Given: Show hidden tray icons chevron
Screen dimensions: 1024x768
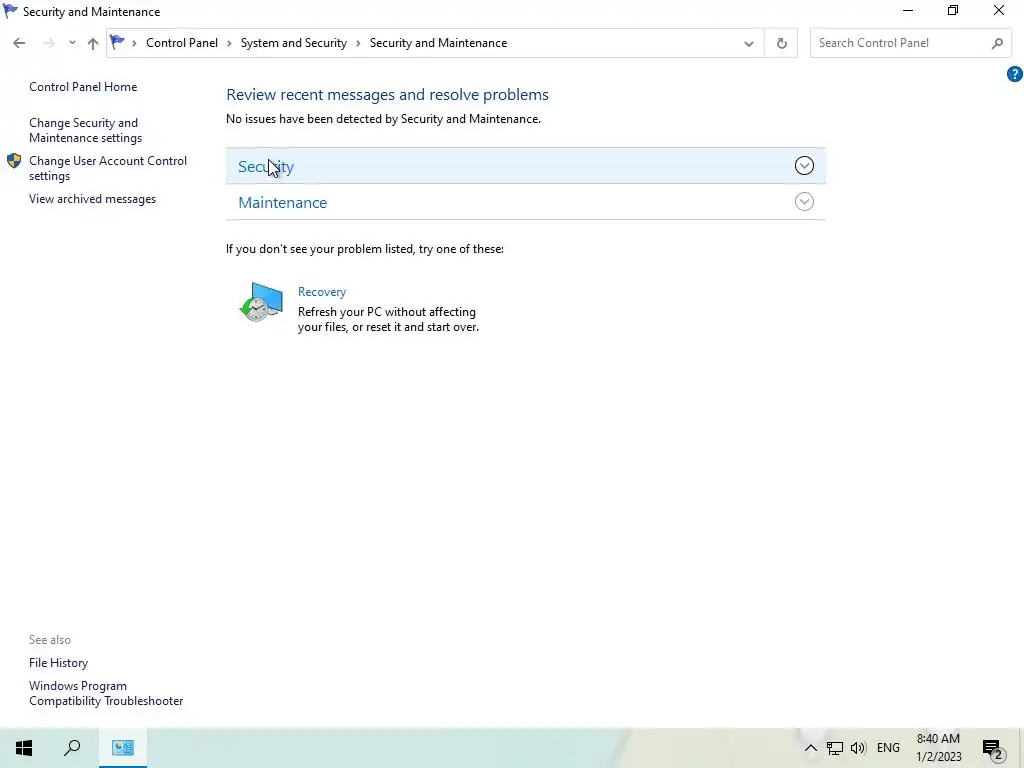Looking at the screenshot, I should pyautogui.click(x=810, y=748).
